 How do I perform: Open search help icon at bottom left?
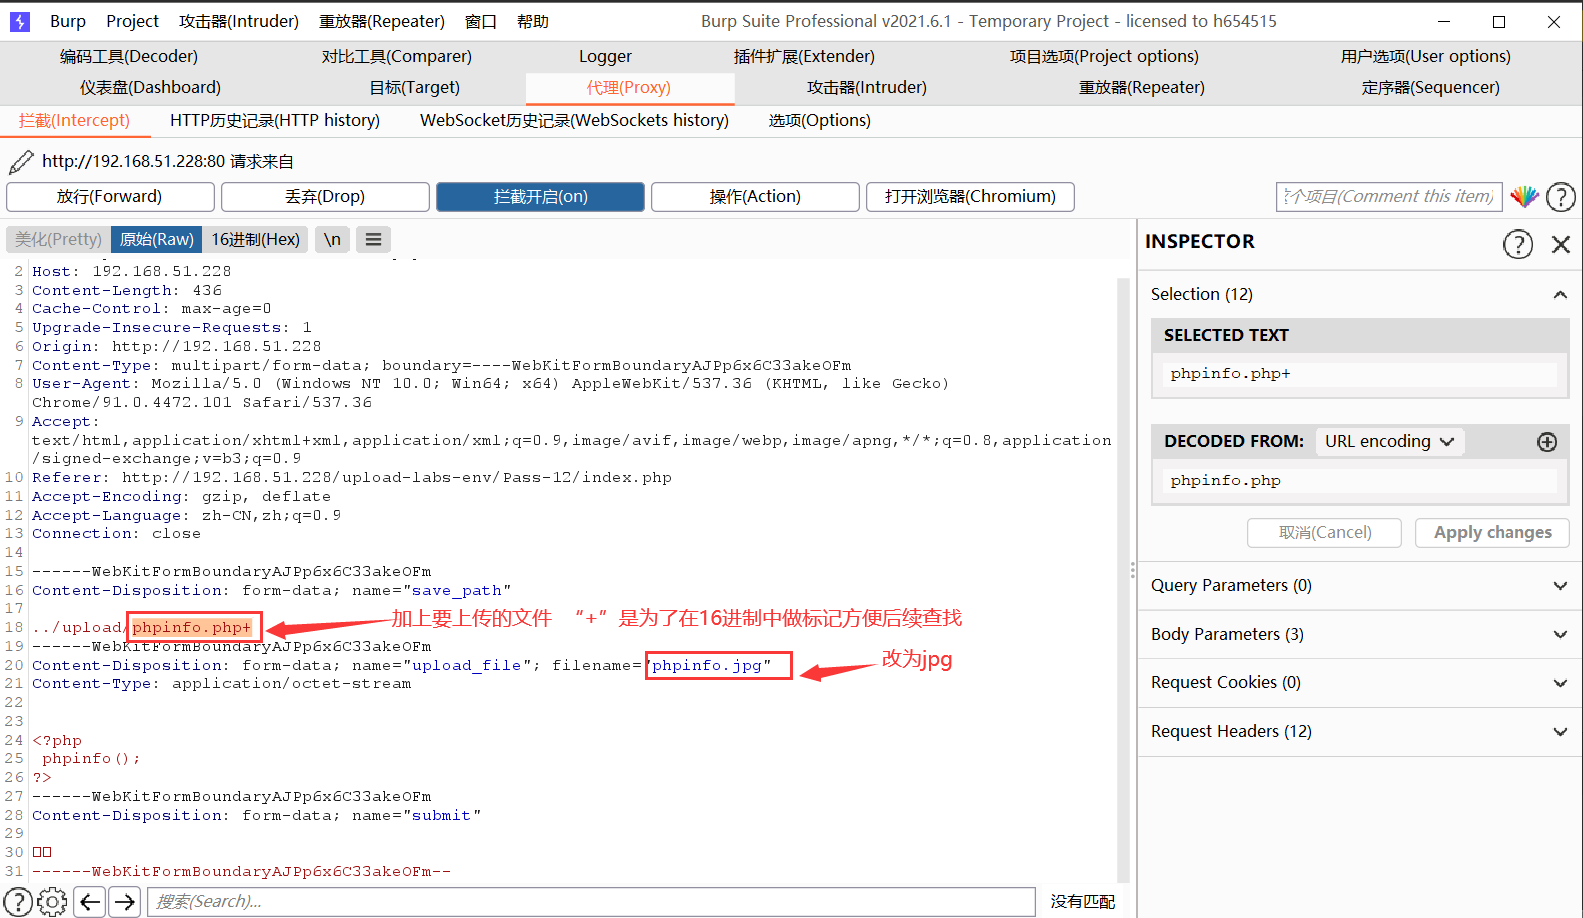point(17,902)
